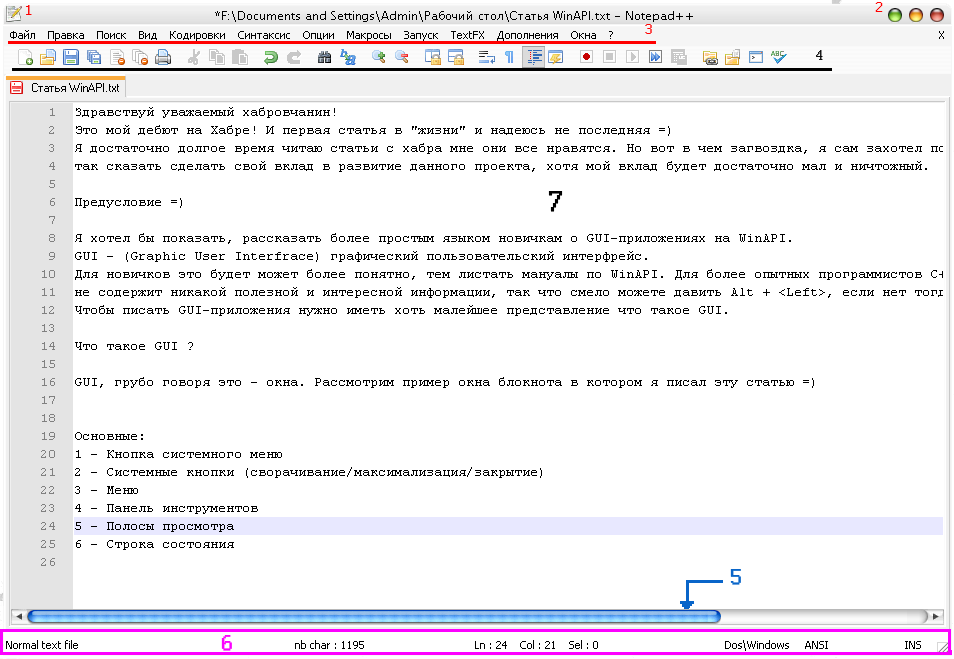Toggle show all characters

click(507, 57)
